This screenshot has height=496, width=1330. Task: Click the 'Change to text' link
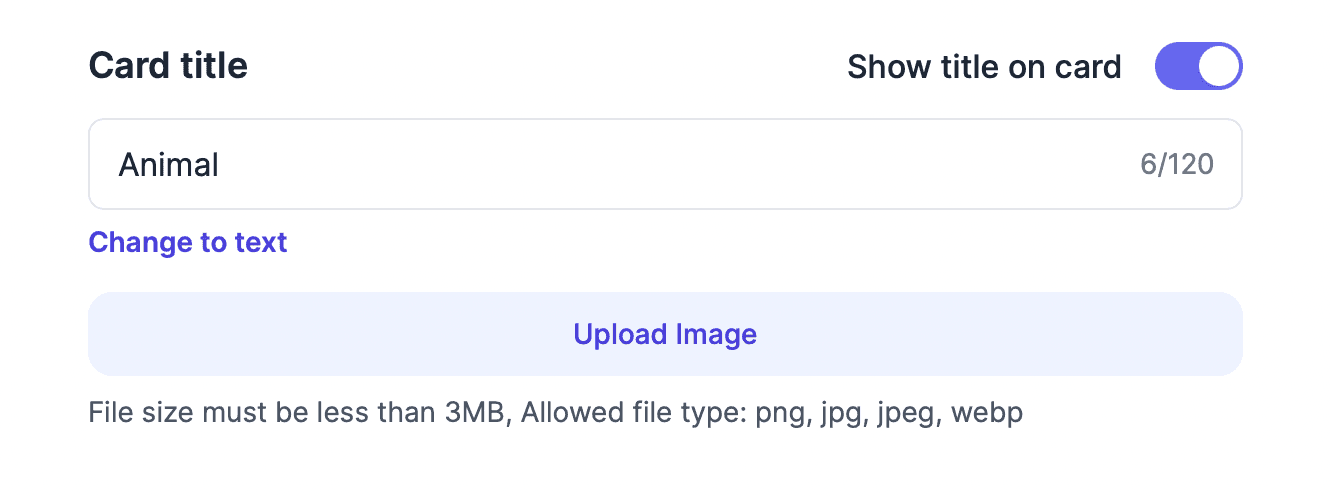(x=188, y=242)
